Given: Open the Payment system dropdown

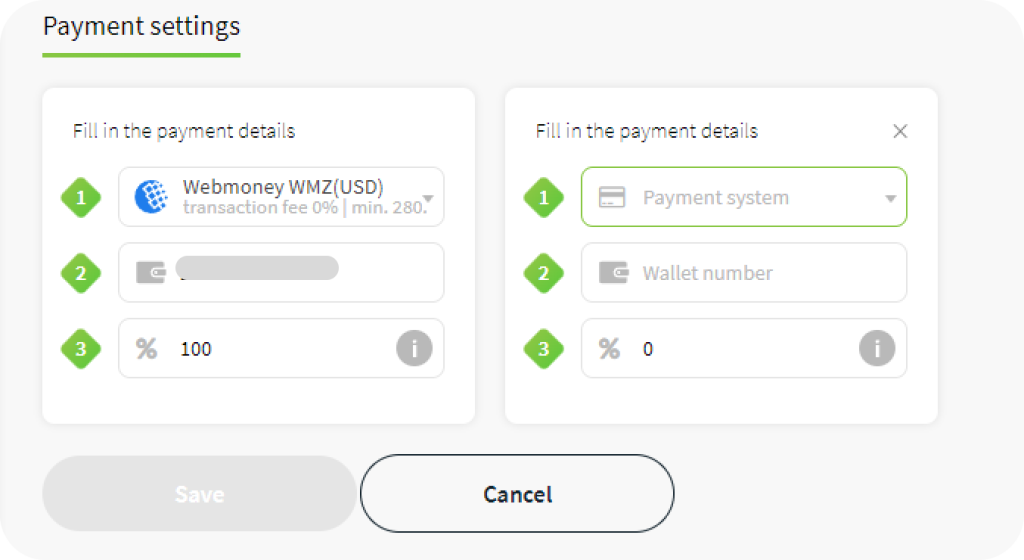Looking at the screenshot, I should (x=744, y=197).
